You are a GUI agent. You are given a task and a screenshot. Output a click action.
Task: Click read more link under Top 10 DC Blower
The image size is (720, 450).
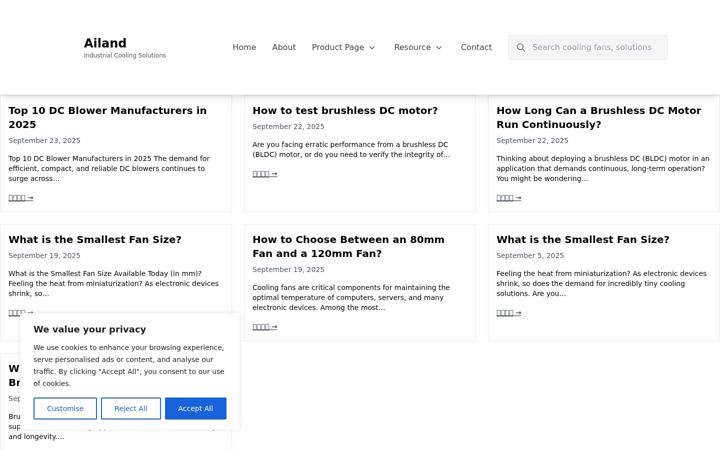pos(21,198)
